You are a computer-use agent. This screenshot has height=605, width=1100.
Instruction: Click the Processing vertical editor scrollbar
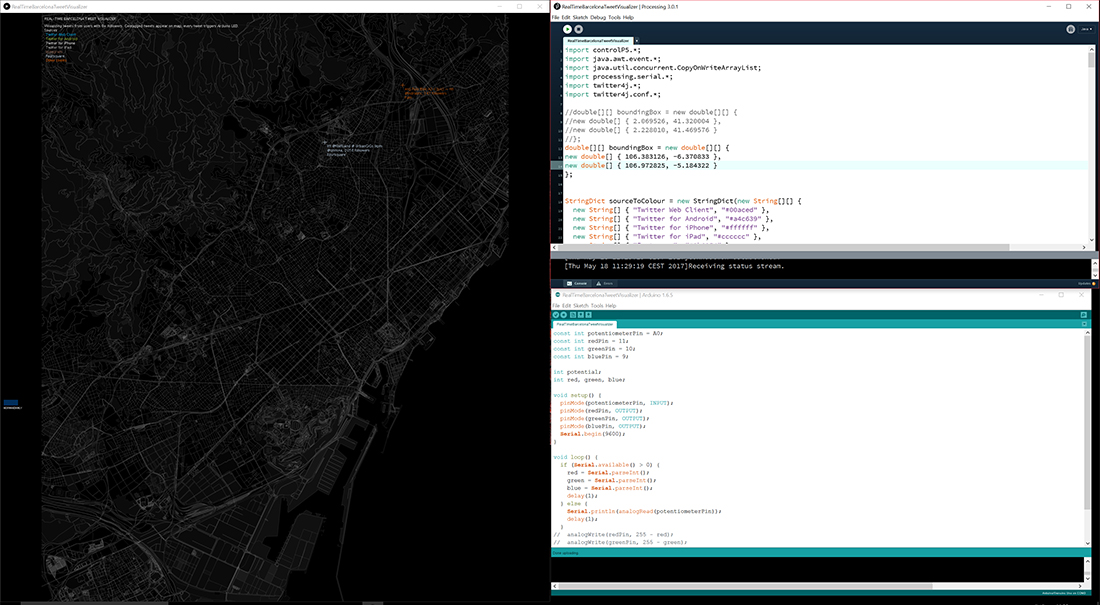1091,61
